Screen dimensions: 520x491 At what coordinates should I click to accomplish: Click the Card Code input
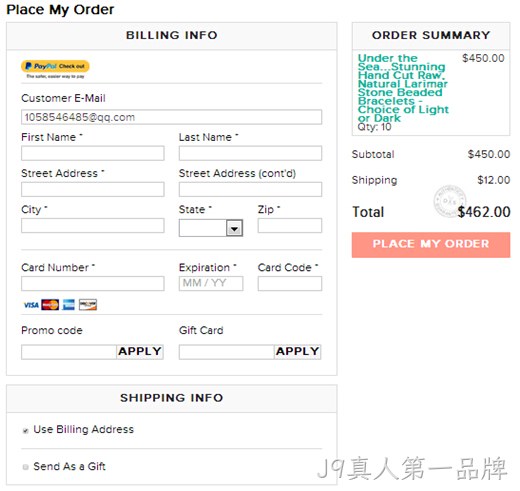point(290,284)
